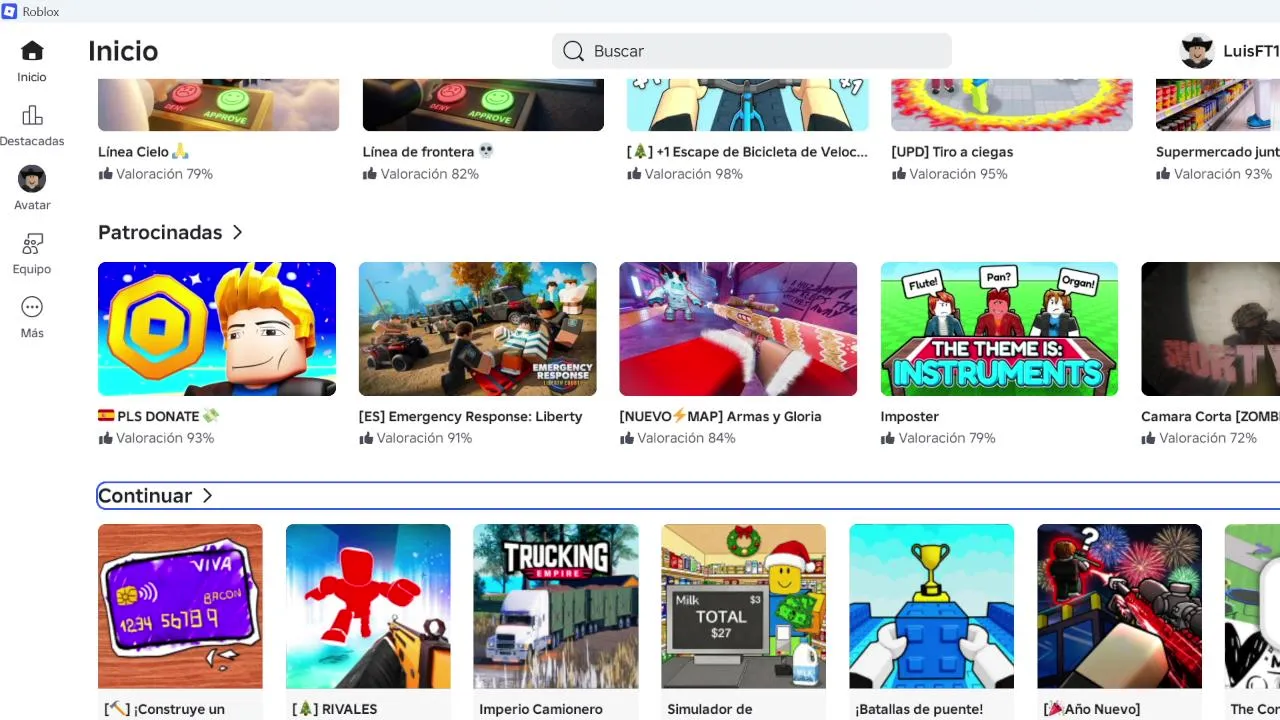Image resolution: width=1280 pixels, height=720 pixels.
Task: Click thumbs-up rating icon under PLS DONATE
Action: [105, 438]
